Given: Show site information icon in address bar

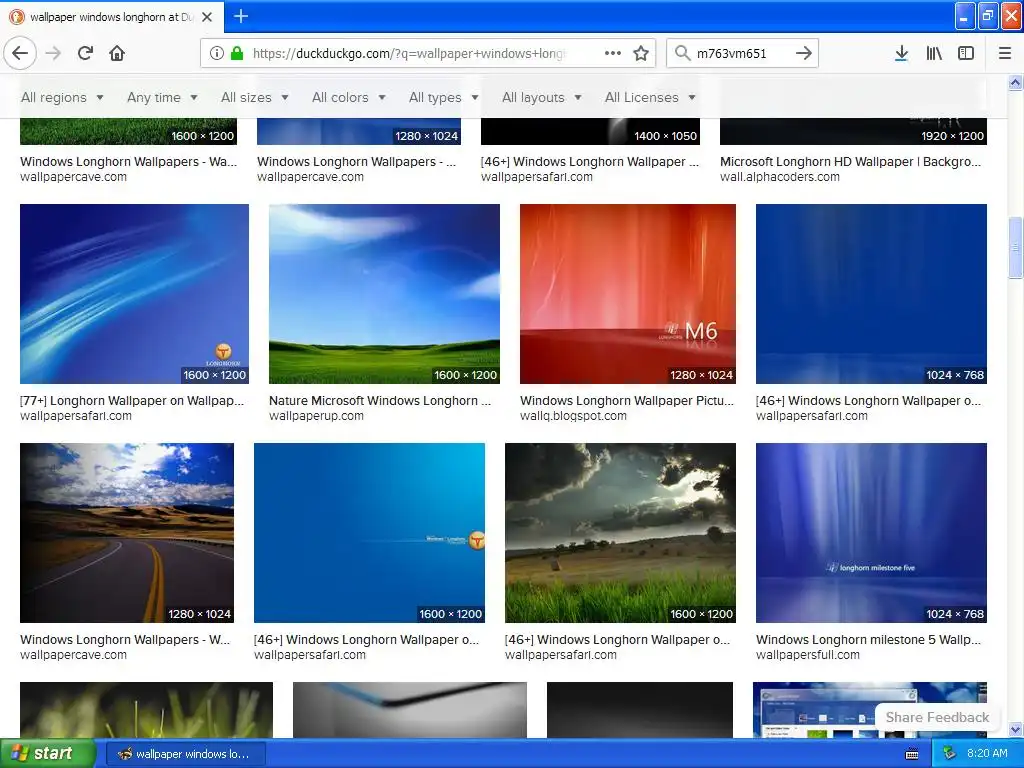Looking at the screenshot, I should [x=217, y=53].
